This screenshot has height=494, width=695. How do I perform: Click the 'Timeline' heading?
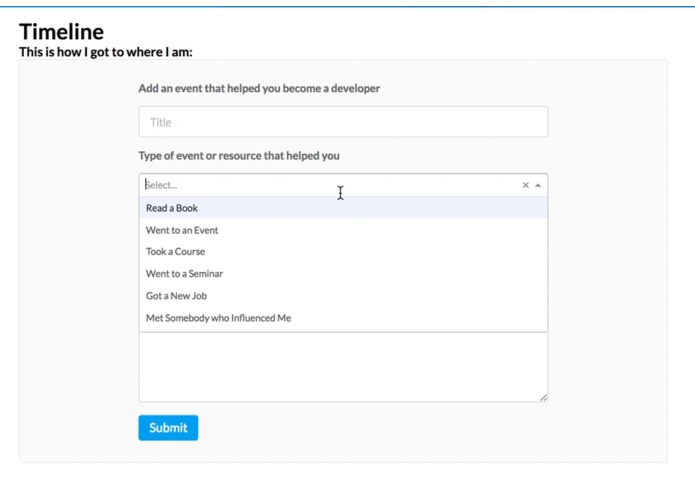click(x=62, y=32)
